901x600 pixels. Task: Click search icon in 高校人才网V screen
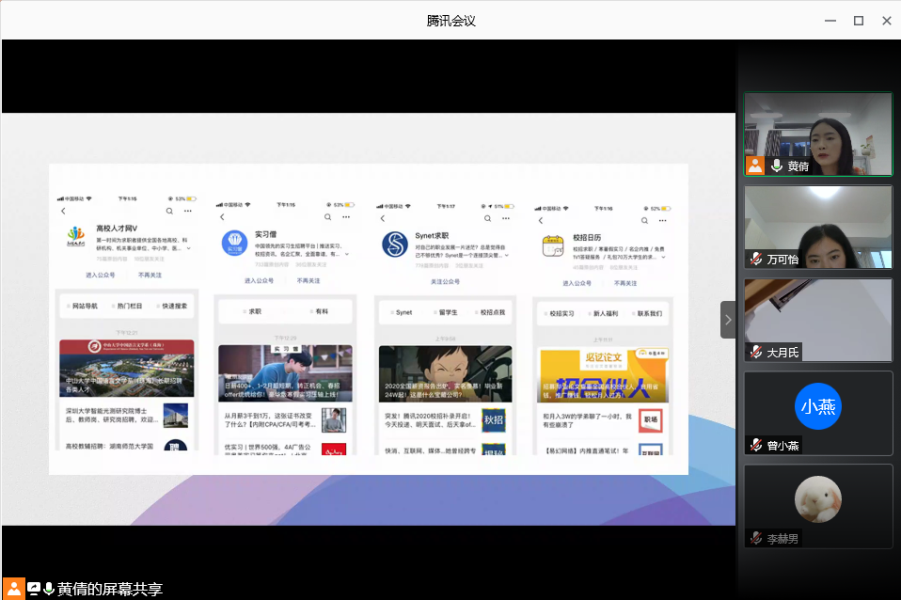170,211
